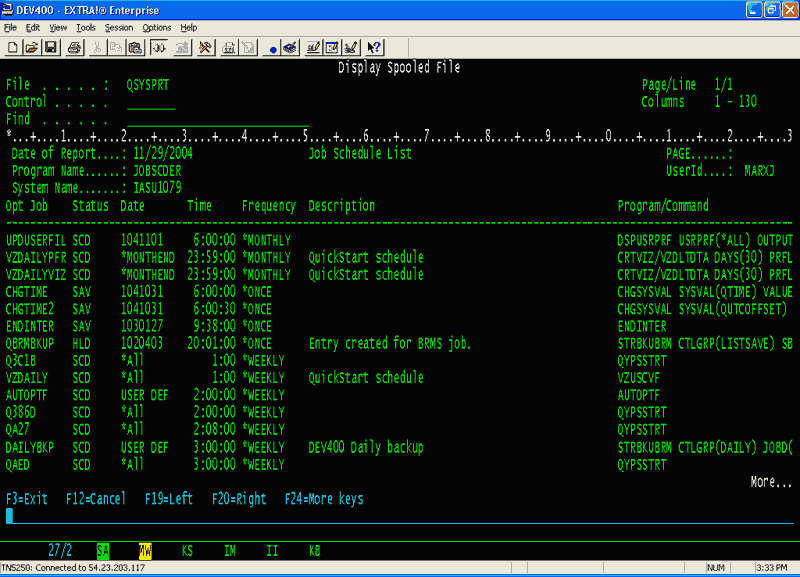Click the context help arrow icon
Image resolution: width=800 pixels, height=577 pixels.
(374, 47)
